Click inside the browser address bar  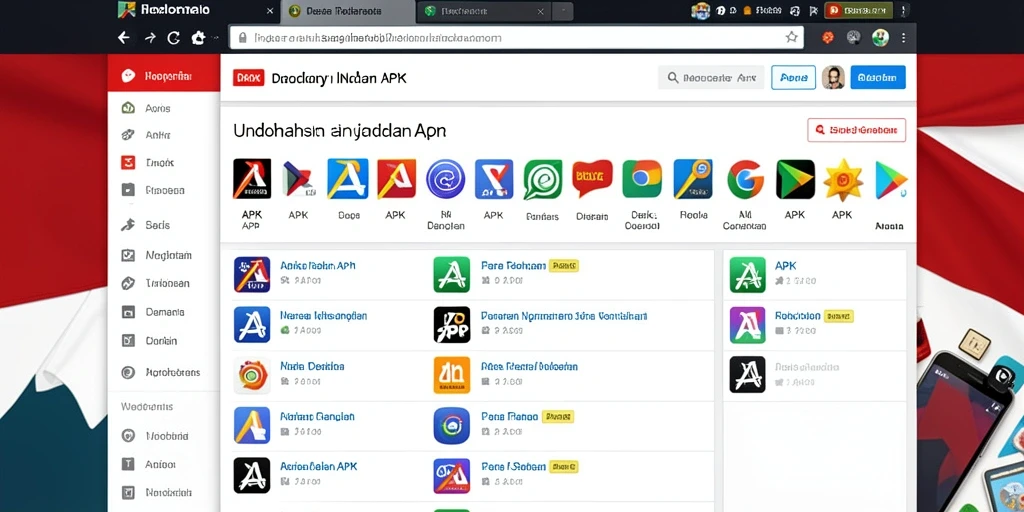pyautogui.click(x=517, y=38)
